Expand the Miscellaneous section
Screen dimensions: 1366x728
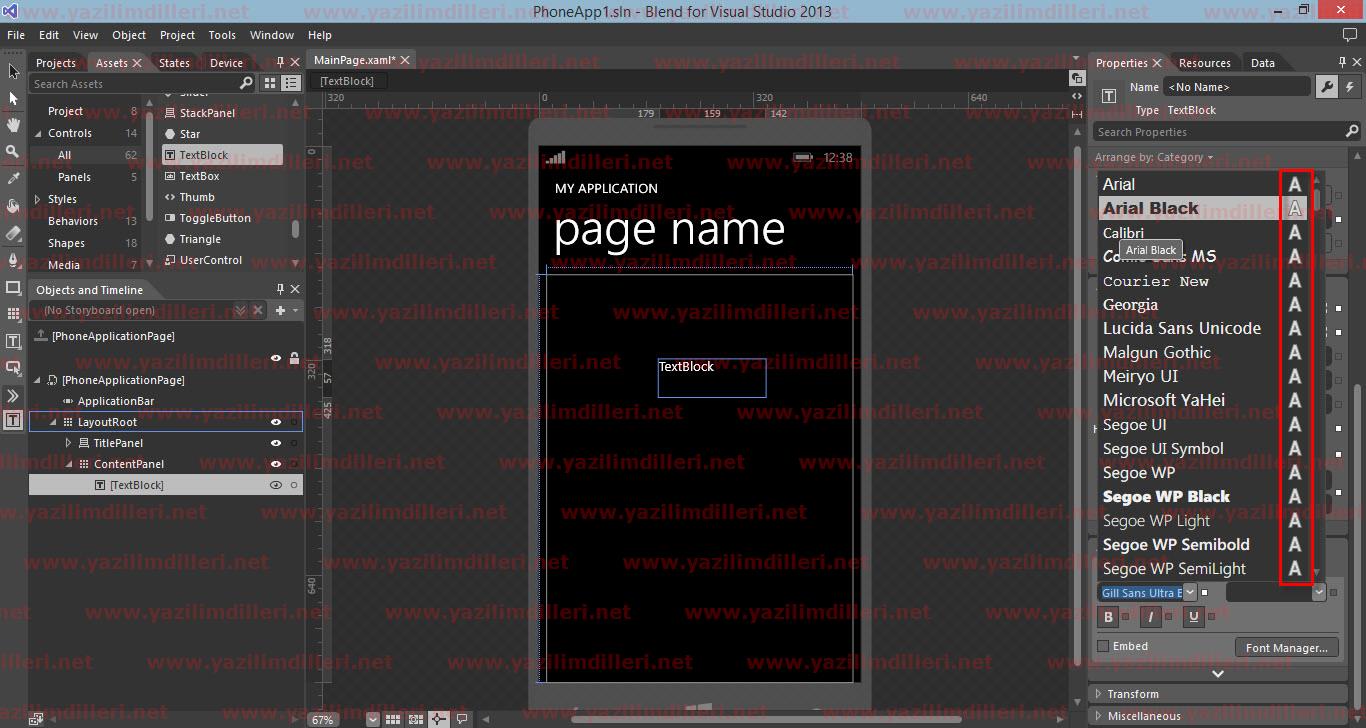(1099, 716)
